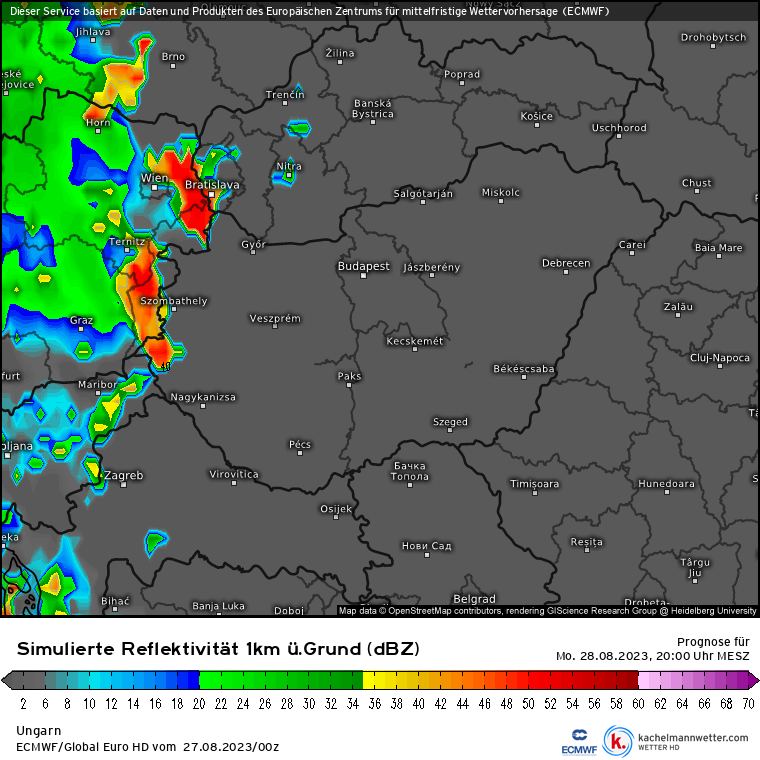760x760 pixels.
Task: Click the 'Simulierte Reflektivität 1km ü.Grund' title
Action: (x=218, y=649)
